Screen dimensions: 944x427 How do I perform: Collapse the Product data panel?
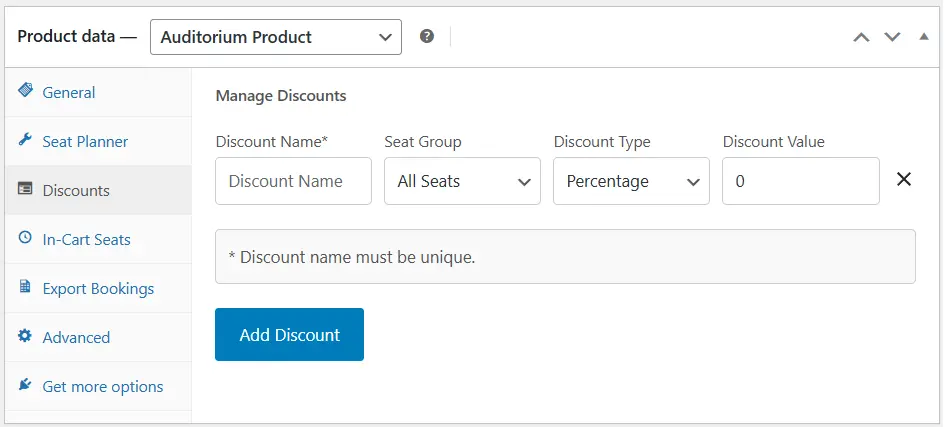(x=923, y=37)
